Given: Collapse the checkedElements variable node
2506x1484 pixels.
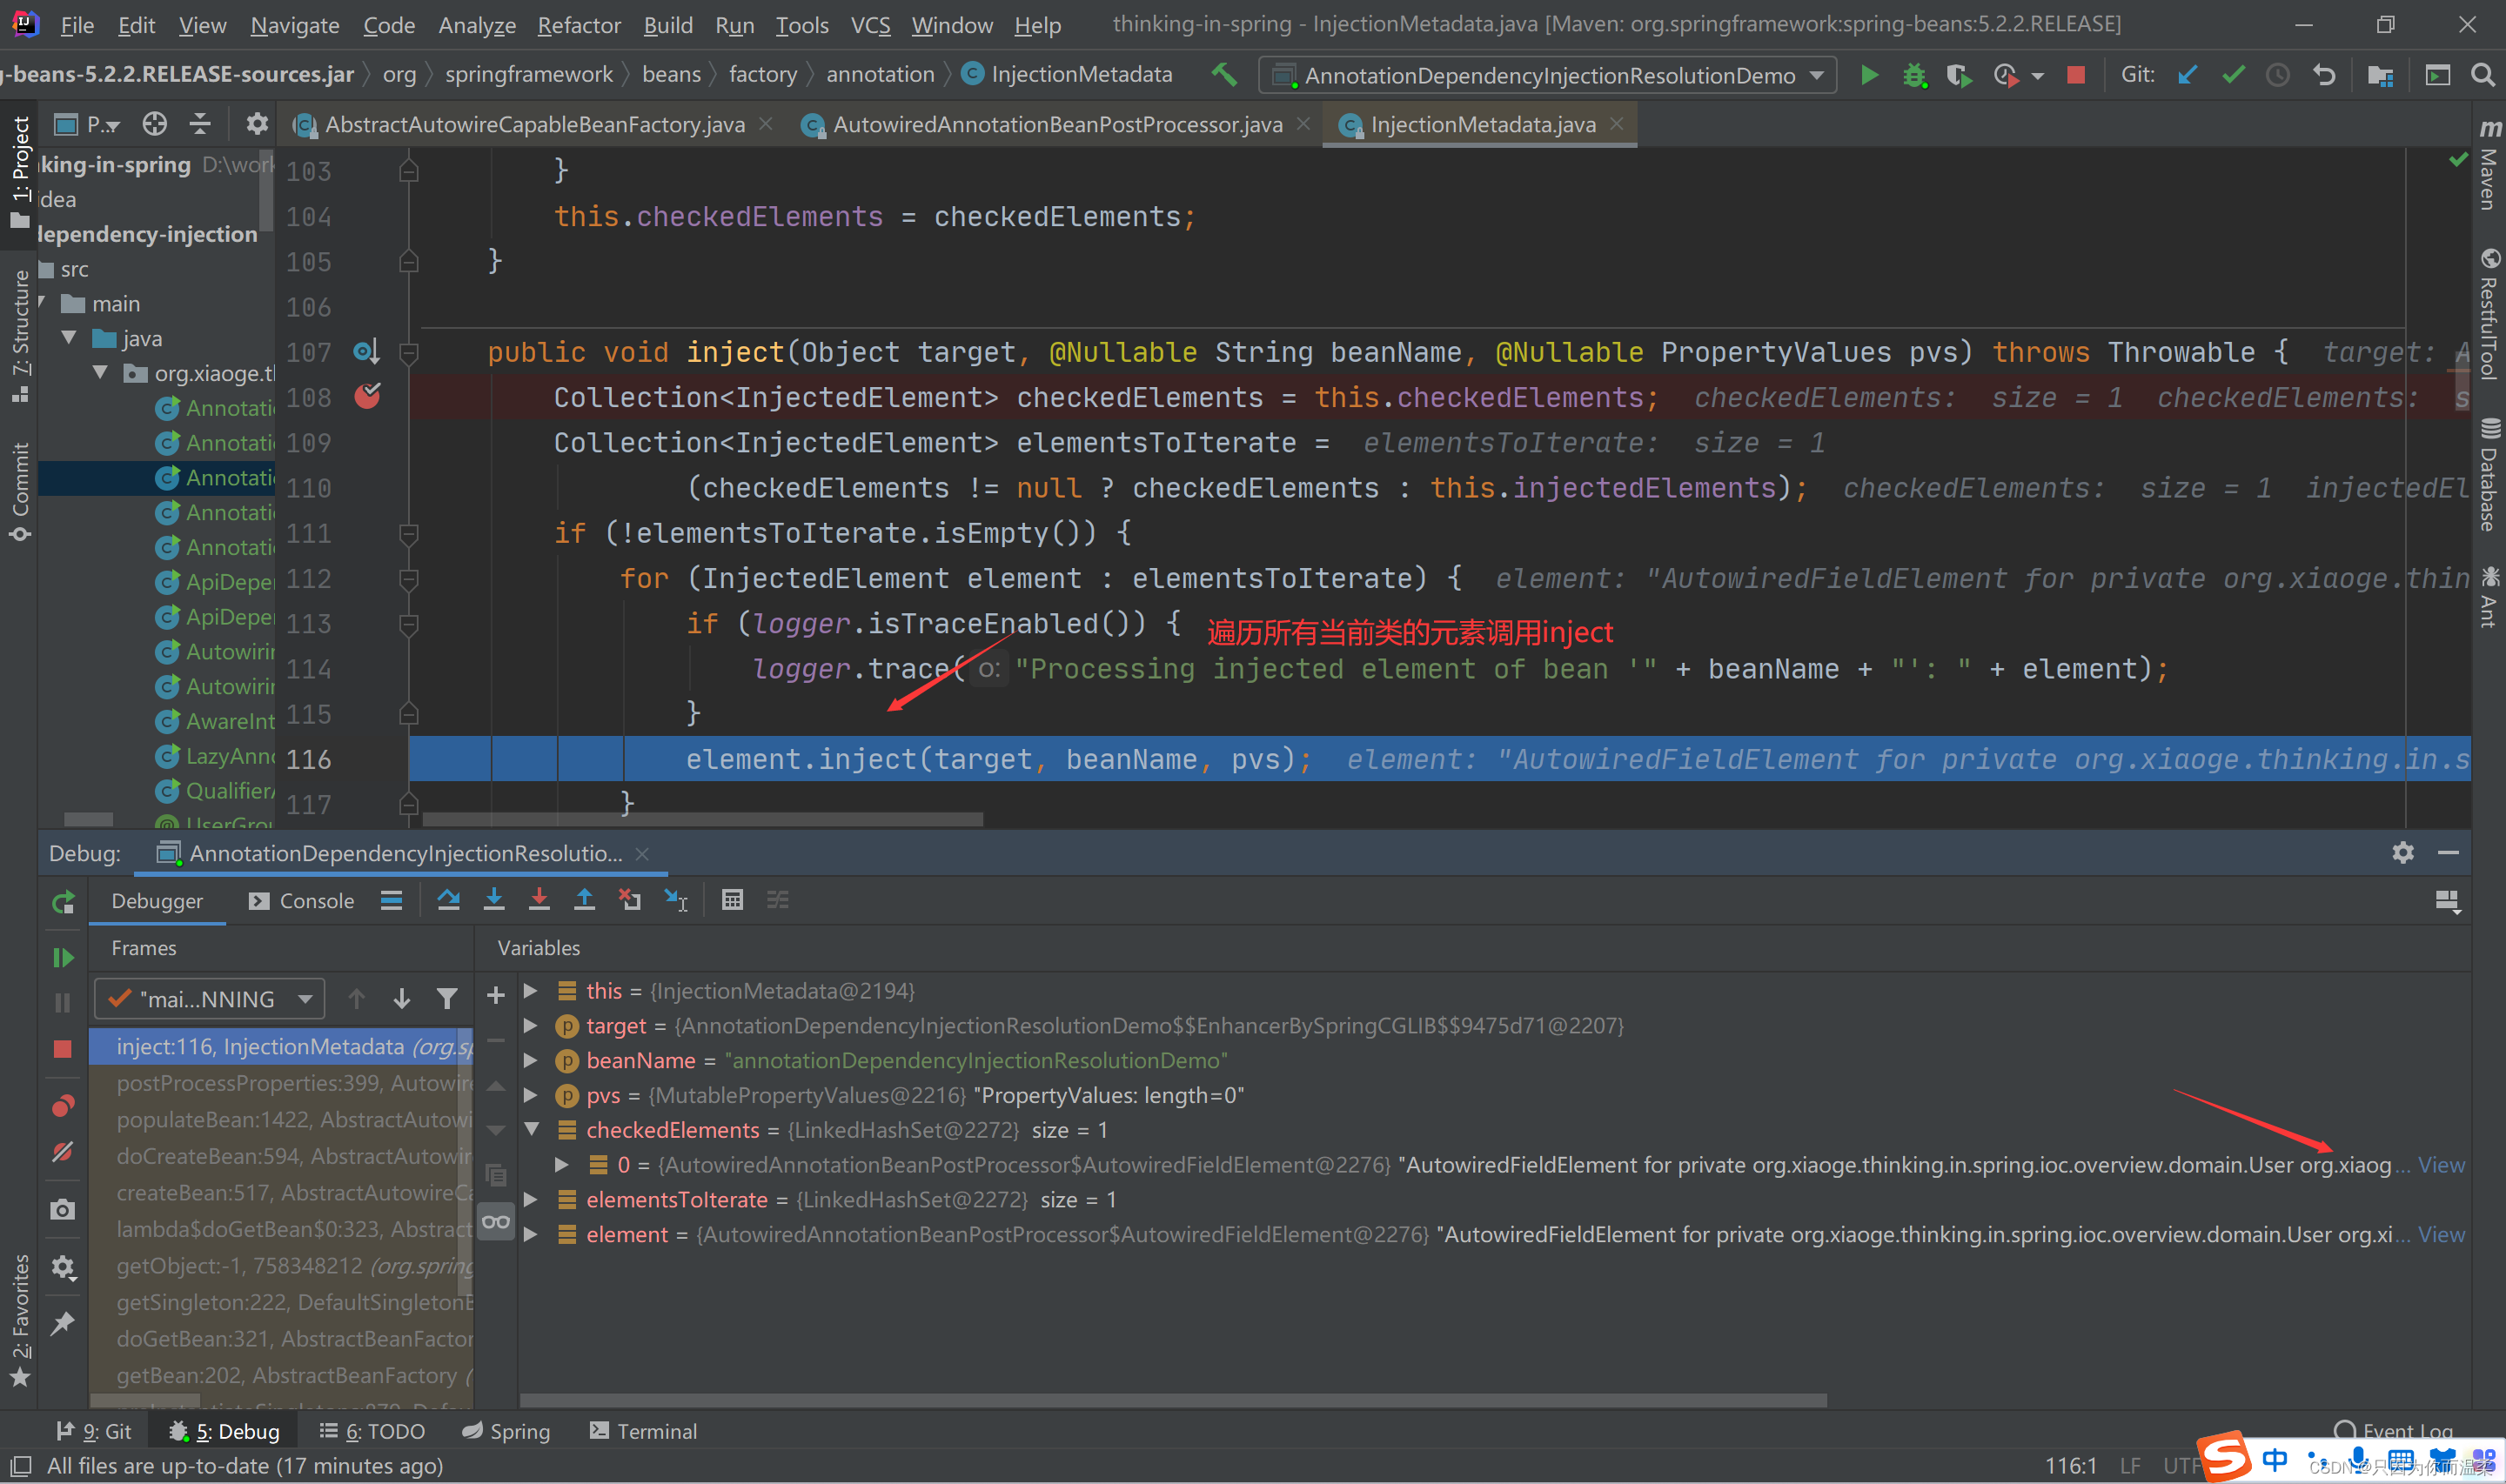Looking at the screenshot, I should [x=532, y=1130].
